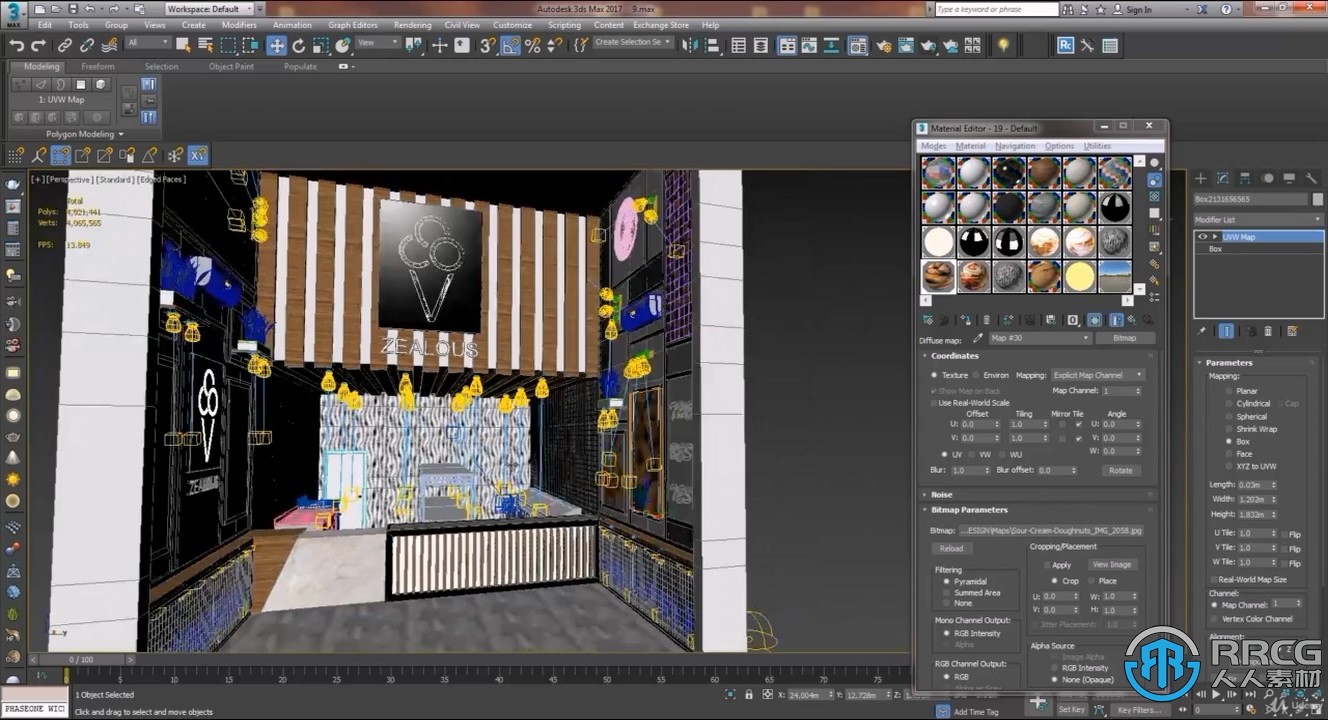The image size is (1328, 720).
Task: Open the Modifier List dropdown
Action: [1258, 219]
